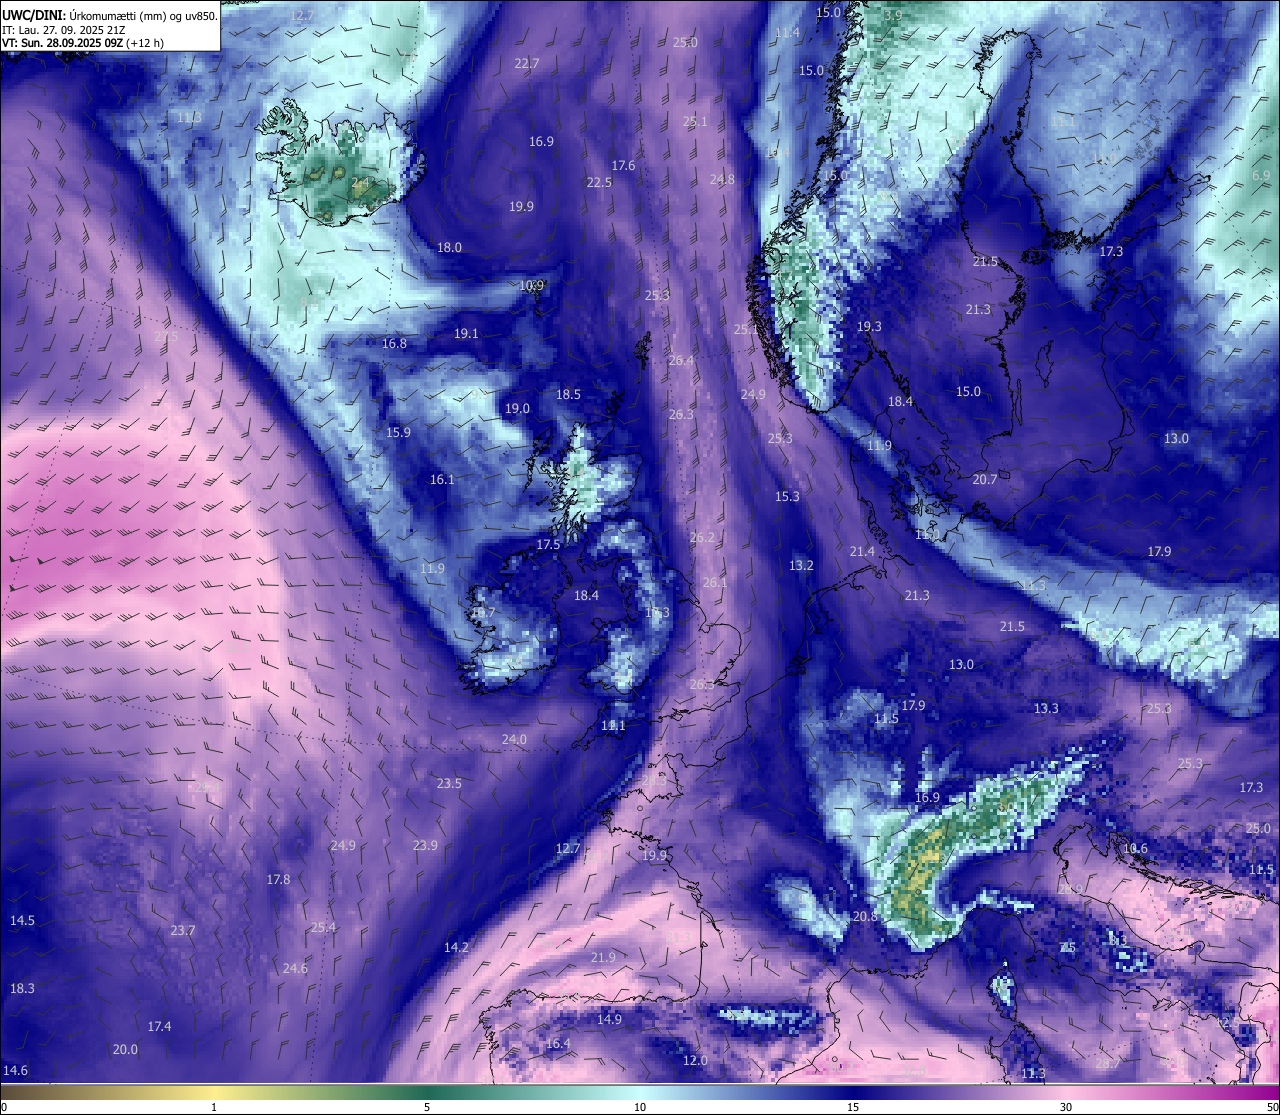Click the 'IT: Lau. 27. 09. 2025 21Z' line

[x=63, y=30]
